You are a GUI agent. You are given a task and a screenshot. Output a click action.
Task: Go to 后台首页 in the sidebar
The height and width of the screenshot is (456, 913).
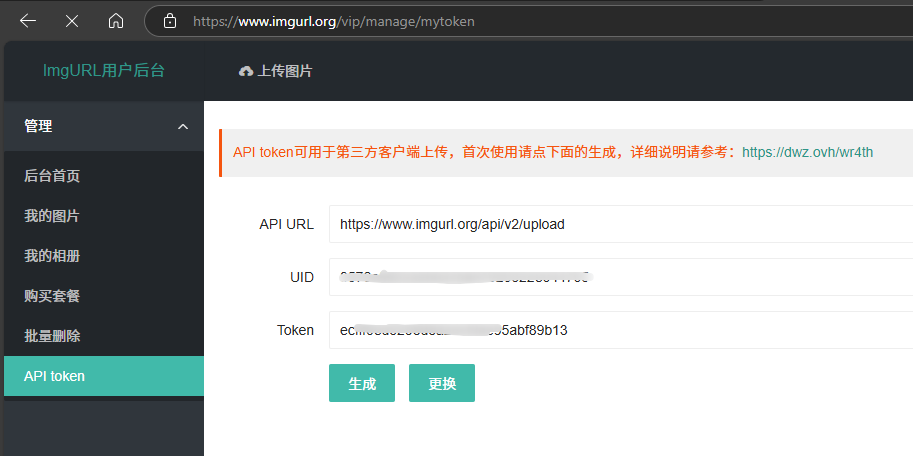click(x=104, y=176)
